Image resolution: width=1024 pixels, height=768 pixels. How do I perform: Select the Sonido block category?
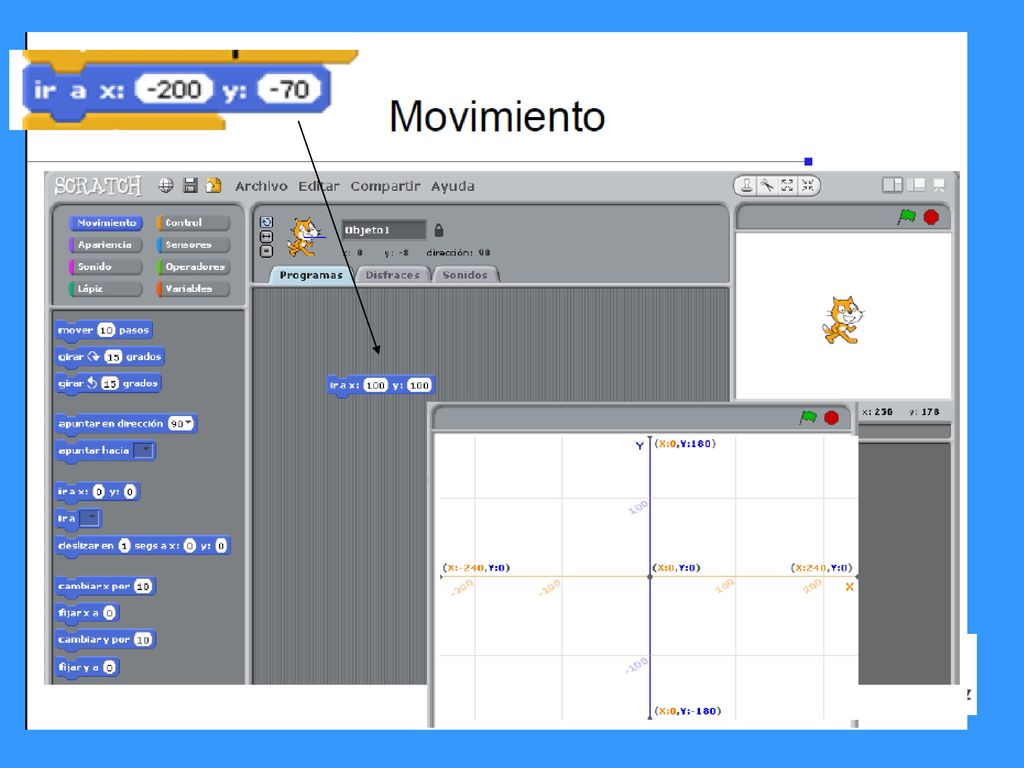104,266
